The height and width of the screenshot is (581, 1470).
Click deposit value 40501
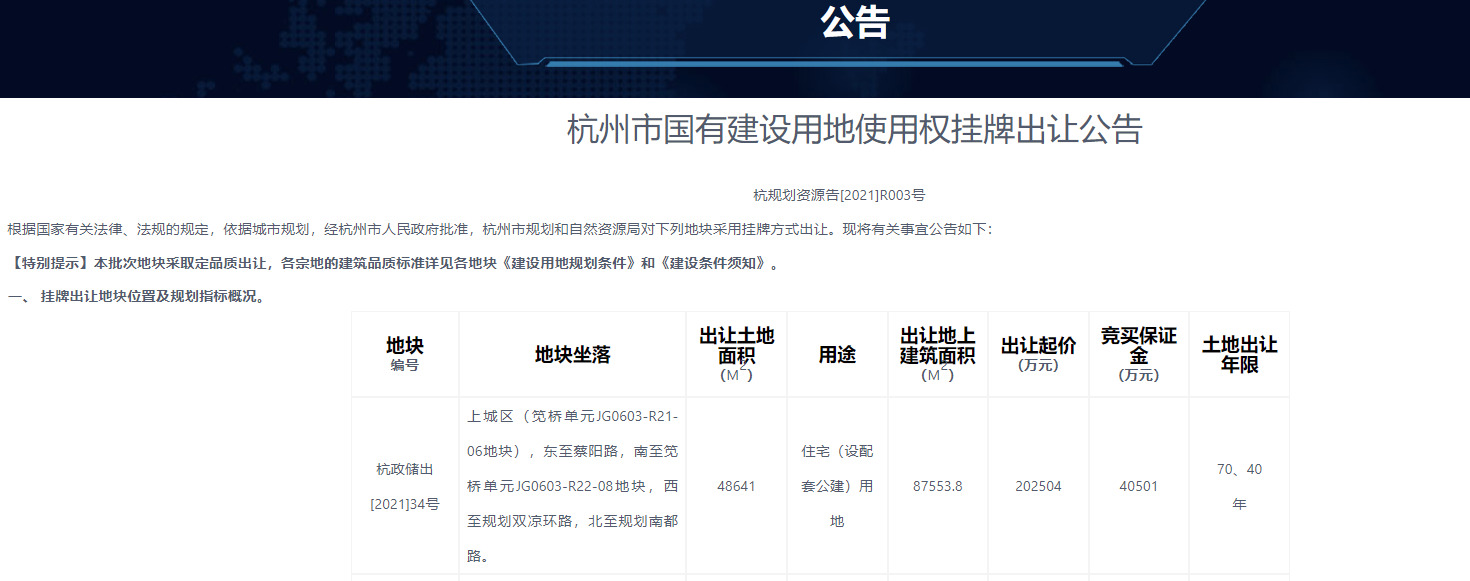point(1139,486)
